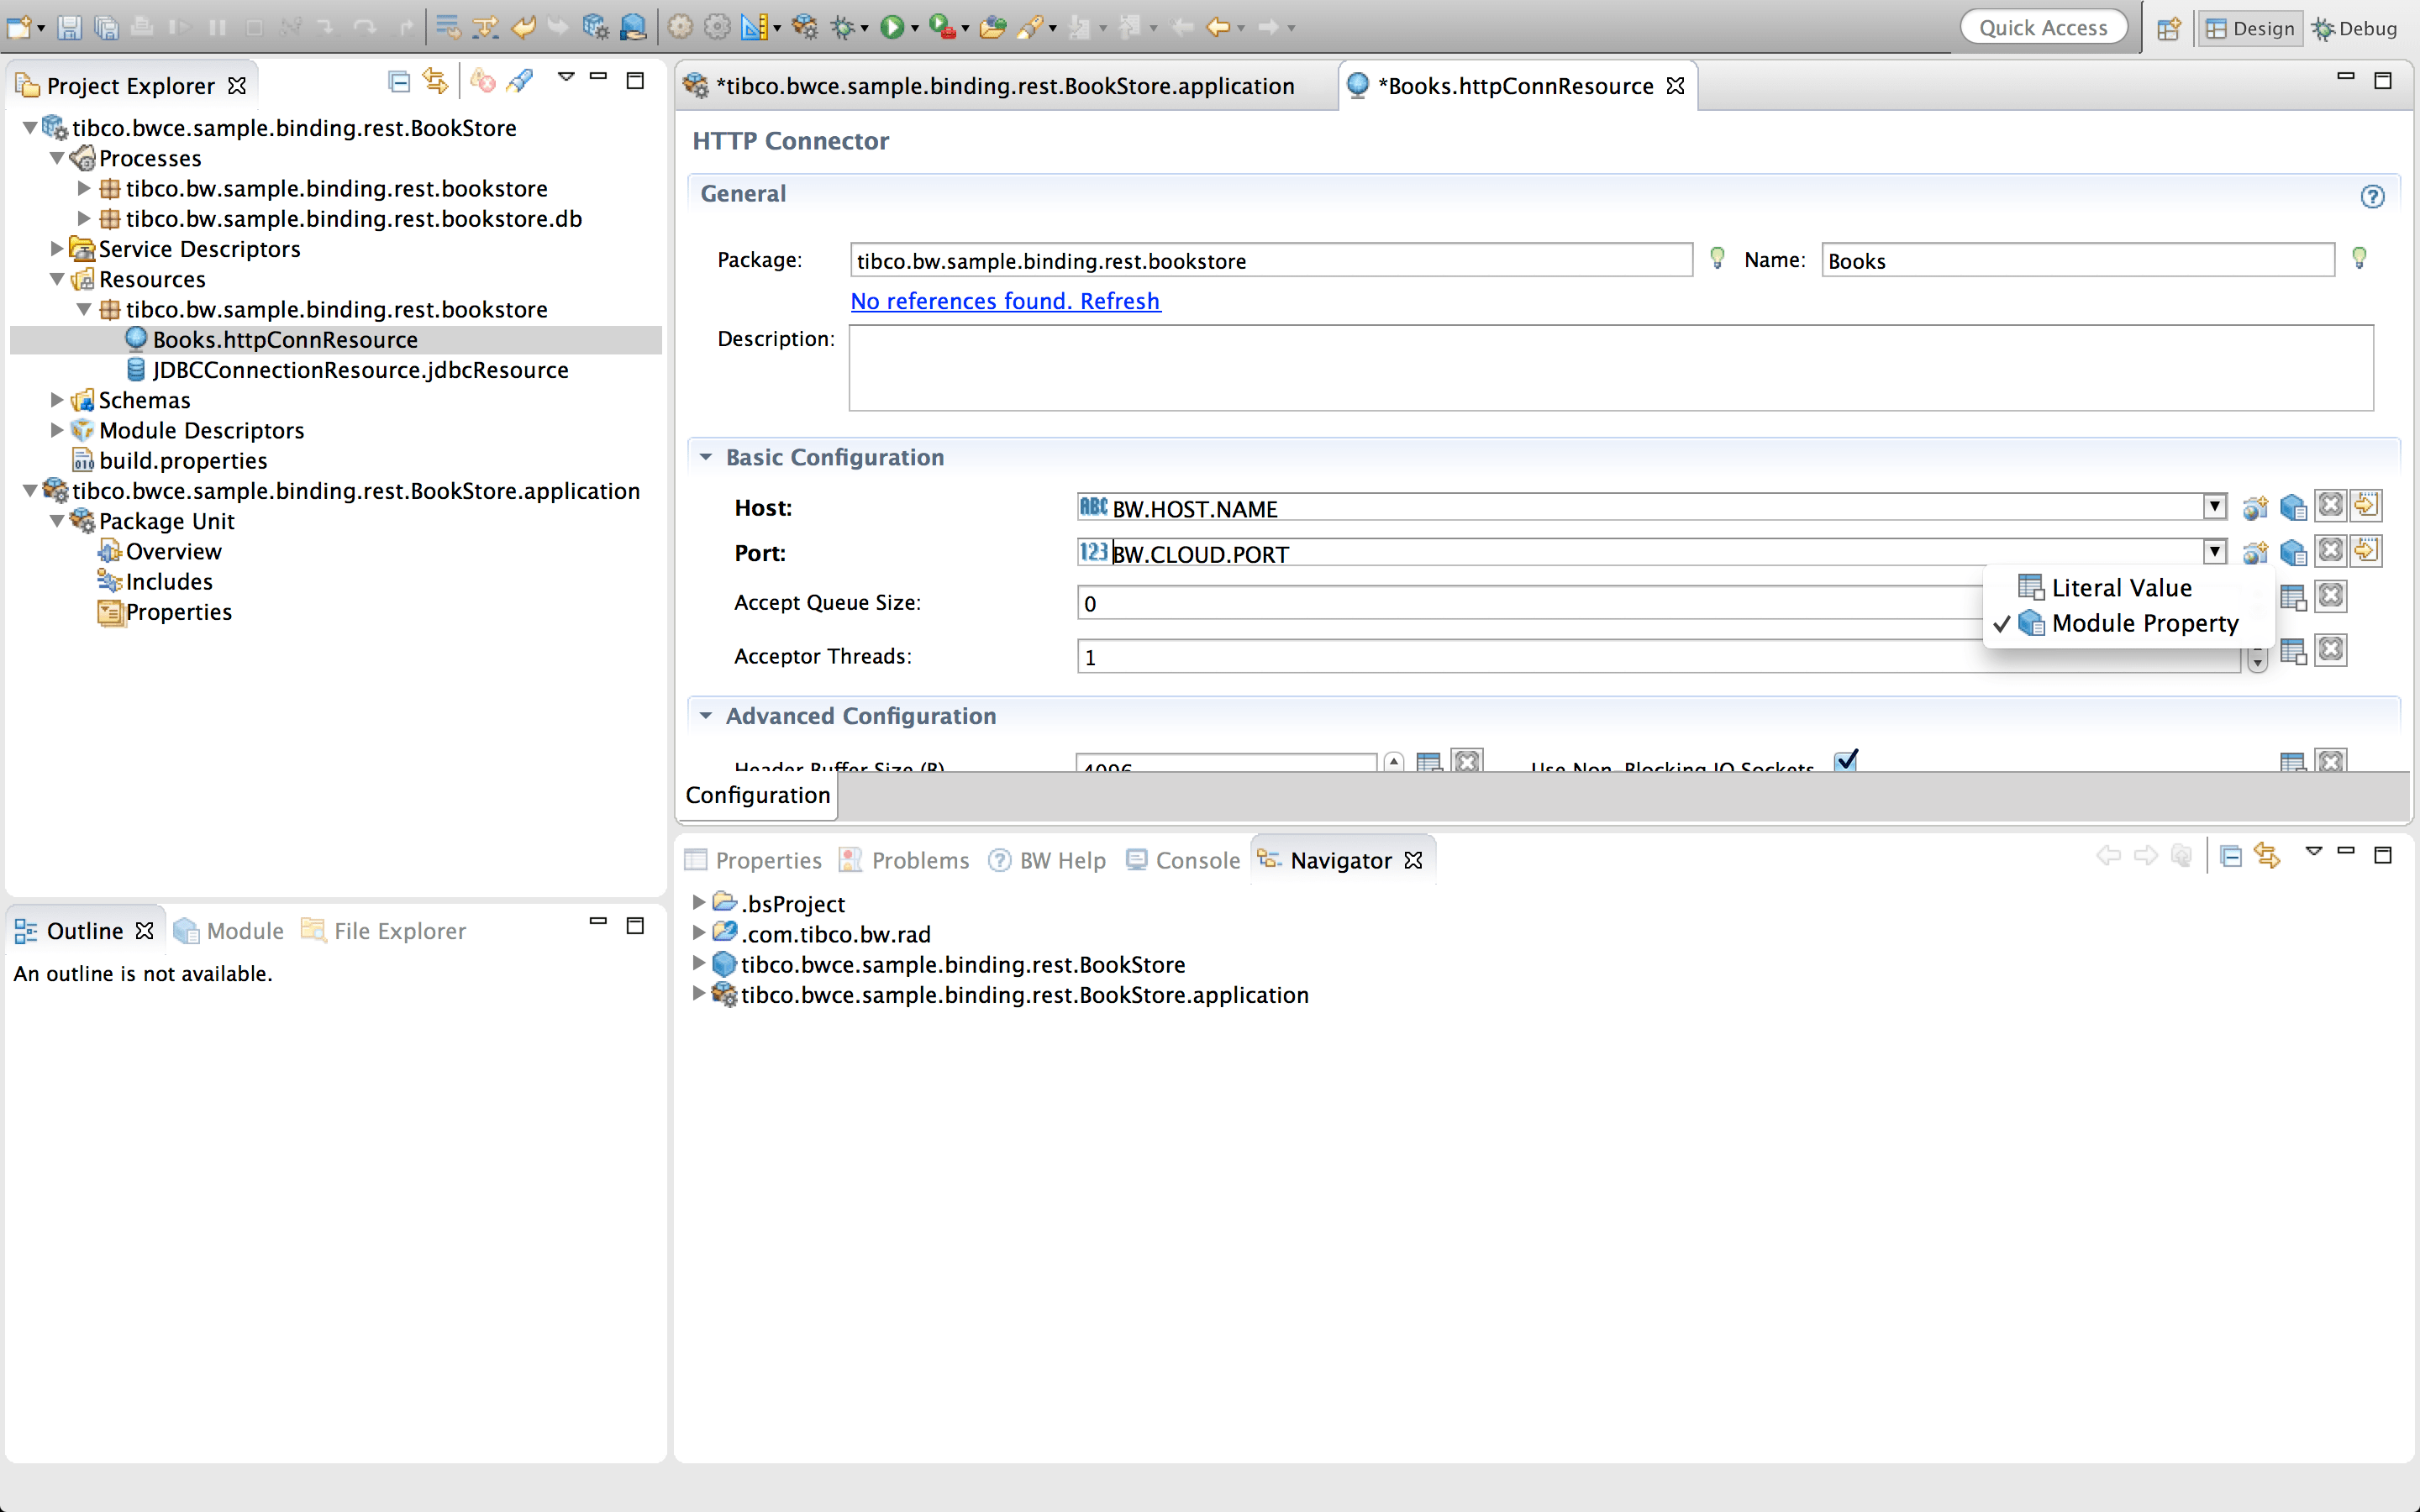
Task: Open the Host value type dropdown
Action: (2214, 506)
